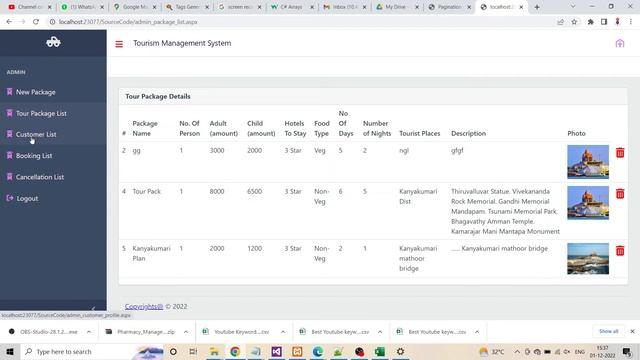
Task: Switch to the Google Maps tab
Action: 135,7
